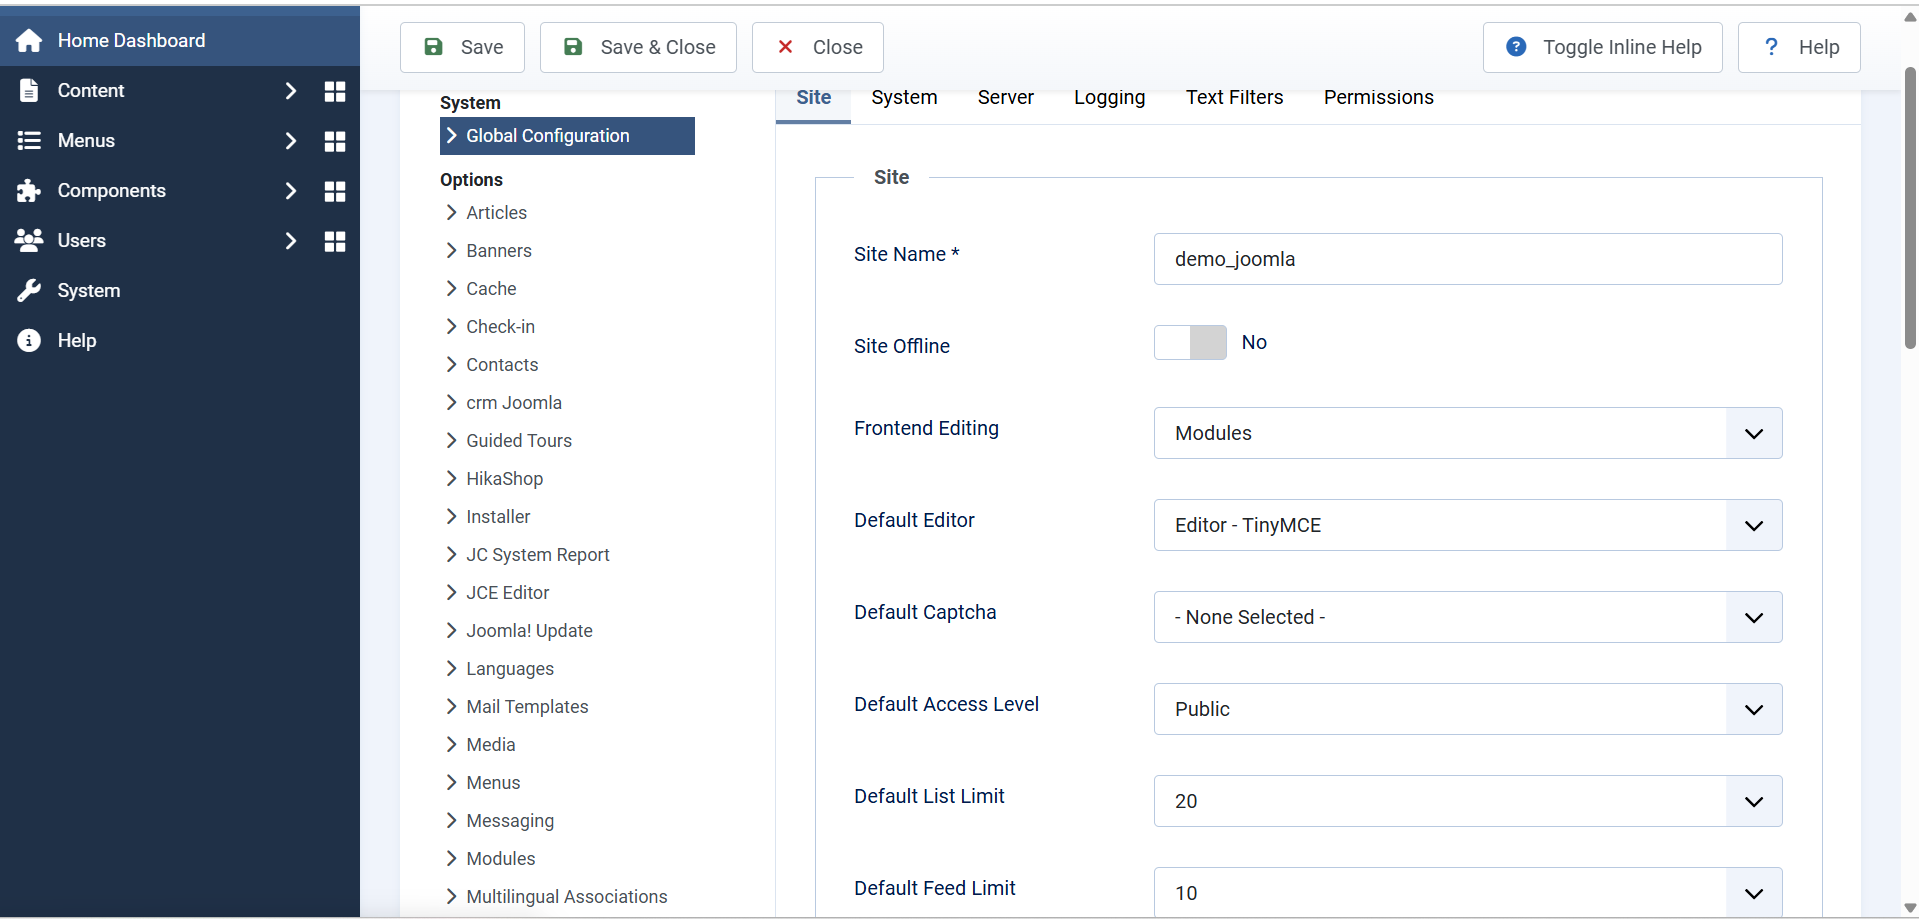Viewport: 1919px width, 919px height.
Task: Expand the Content submenu arrow
Action: pos(290,91)
